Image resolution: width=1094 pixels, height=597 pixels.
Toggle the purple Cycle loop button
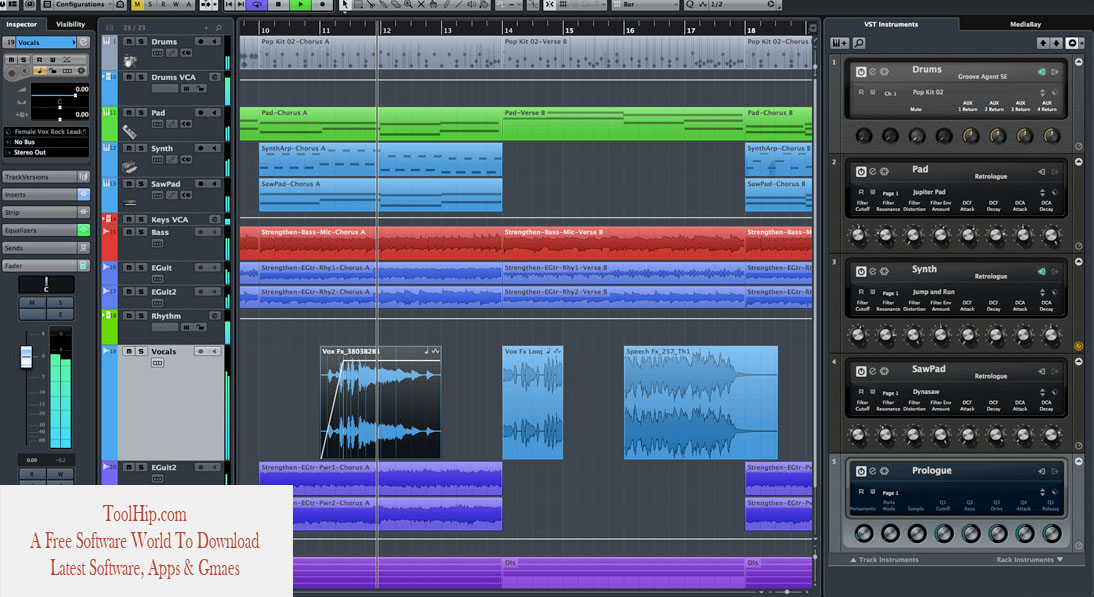[257, 4]
